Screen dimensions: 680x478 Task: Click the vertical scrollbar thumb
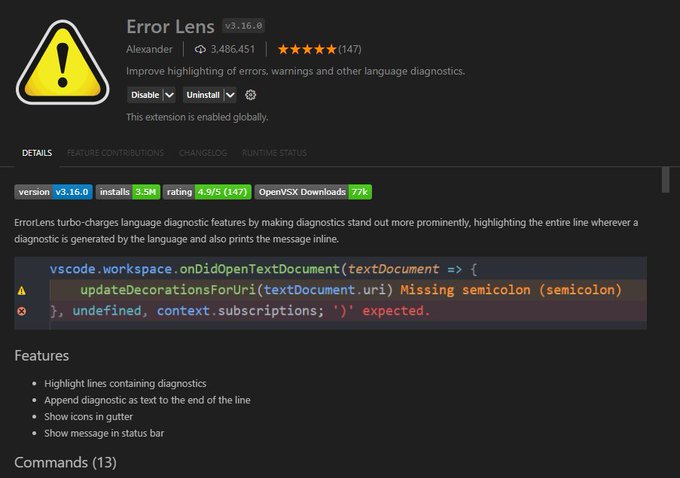(x=665, y=180)
